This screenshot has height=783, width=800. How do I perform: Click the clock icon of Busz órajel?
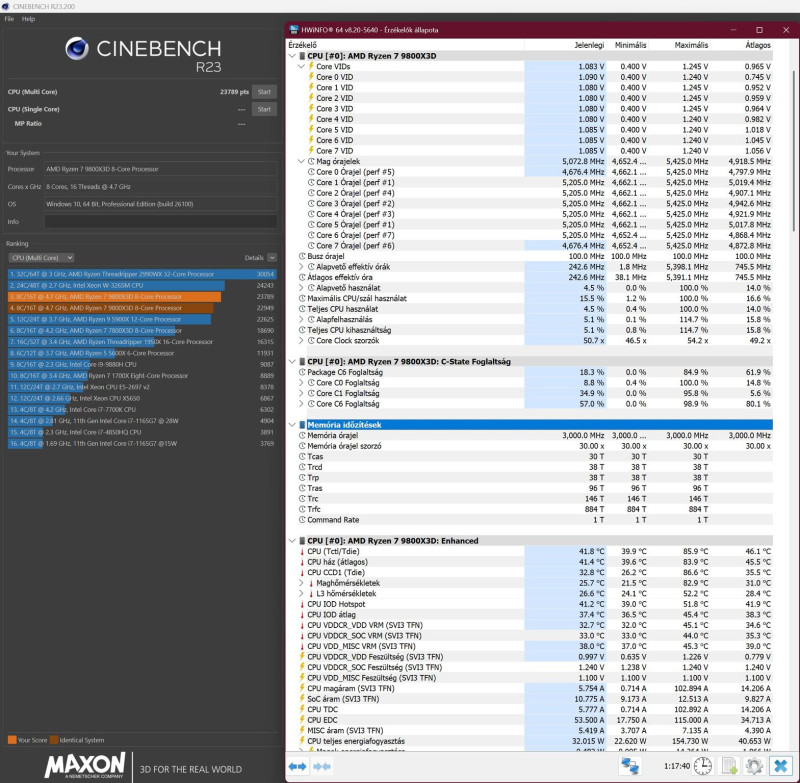(302, 256)
